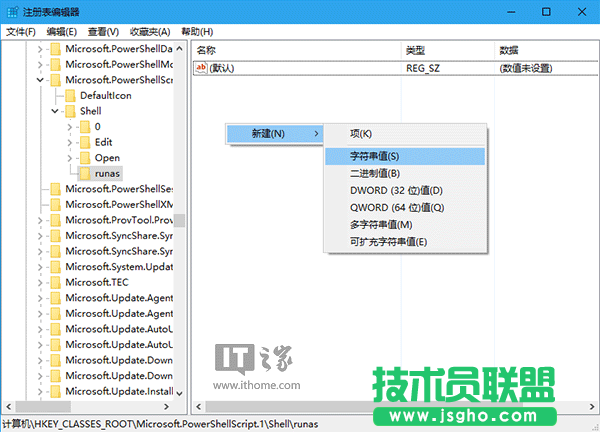Viewport: 600px width, 432px height.
Task: Click Microsoft.ProvTool.Prov folder icon
Action: (x=56, y=220)
